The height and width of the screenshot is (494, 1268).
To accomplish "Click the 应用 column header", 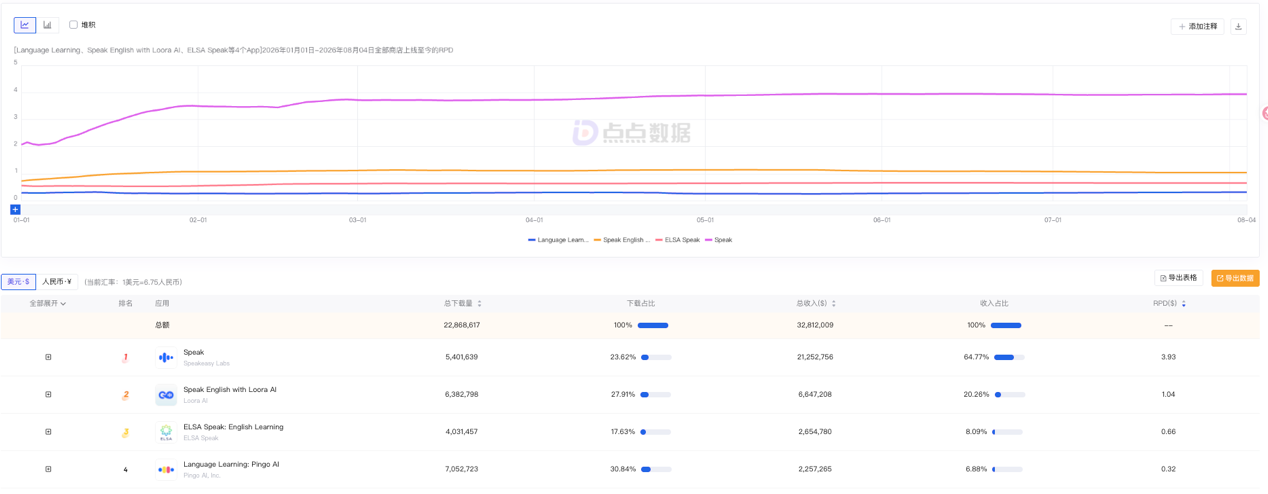I will [x=162, y=303].
